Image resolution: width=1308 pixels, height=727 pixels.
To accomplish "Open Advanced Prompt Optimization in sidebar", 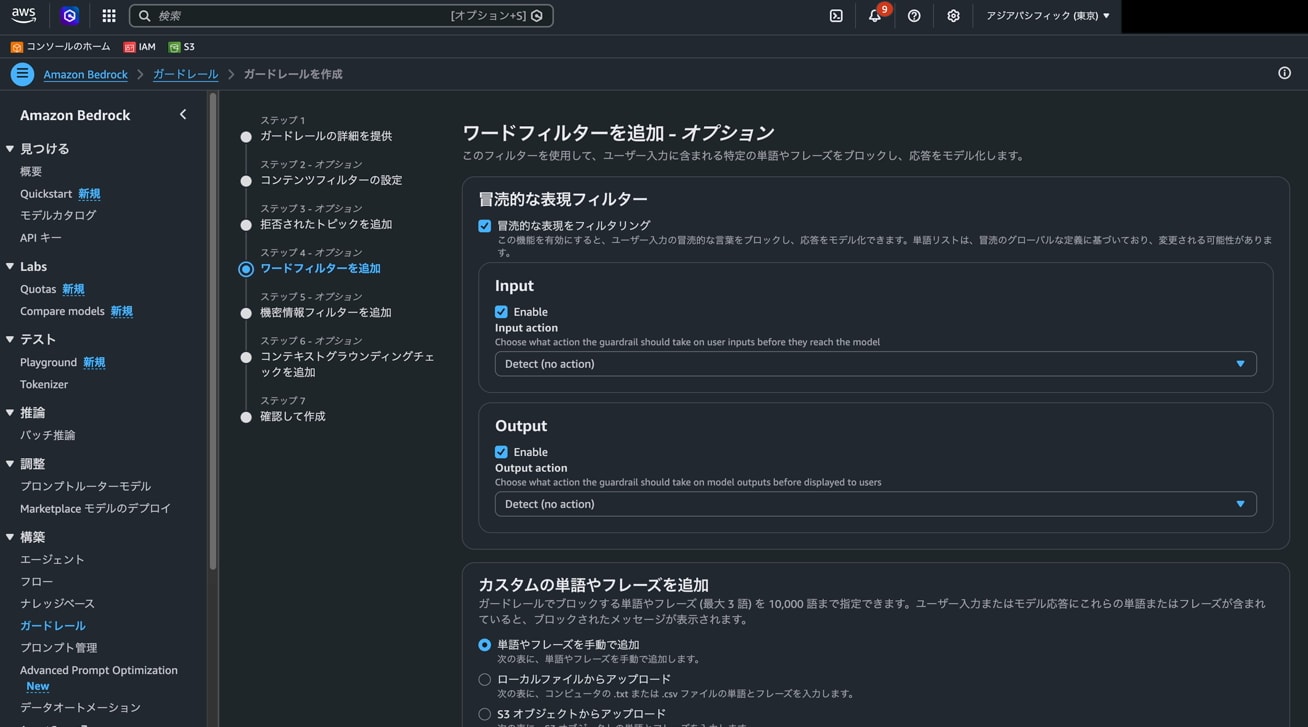I will click(99, 670).
